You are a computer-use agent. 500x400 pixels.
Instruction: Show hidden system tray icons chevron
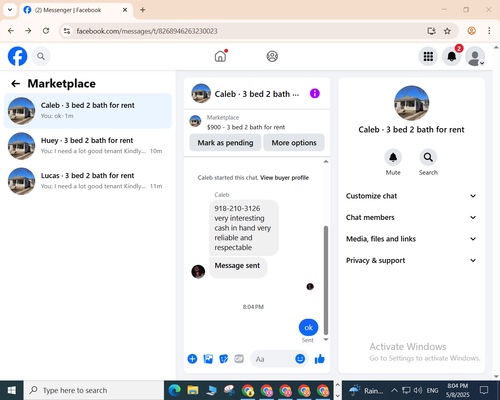click(394, 390)
